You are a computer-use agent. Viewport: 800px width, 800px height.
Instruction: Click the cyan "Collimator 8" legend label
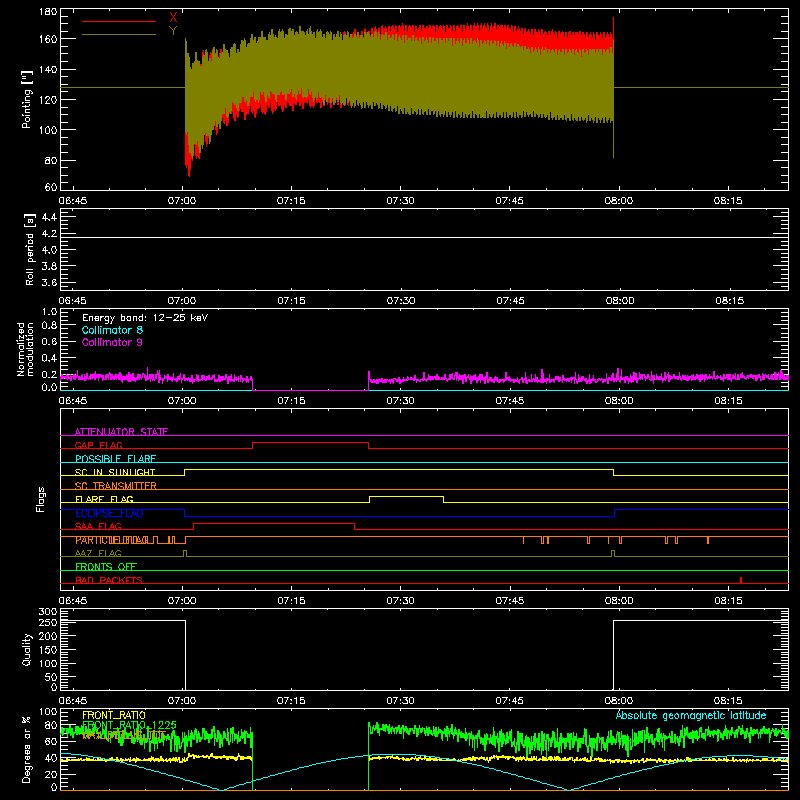(x=112, y=330)
